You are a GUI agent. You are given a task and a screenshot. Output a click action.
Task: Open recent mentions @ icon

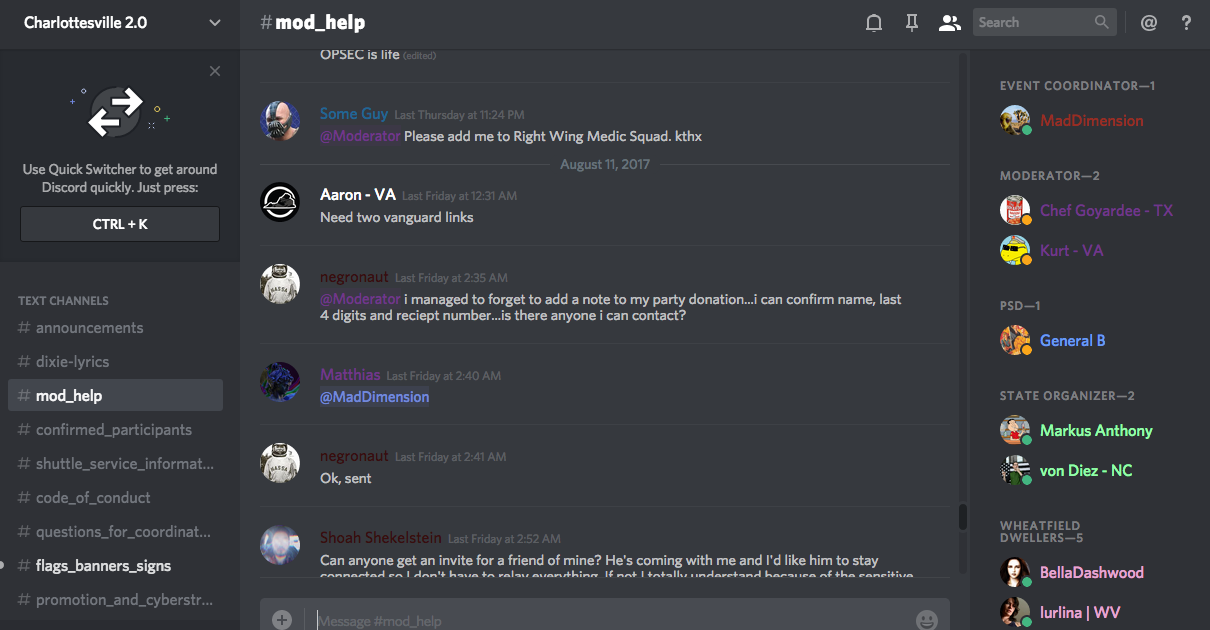click(x=1149, y=22)
